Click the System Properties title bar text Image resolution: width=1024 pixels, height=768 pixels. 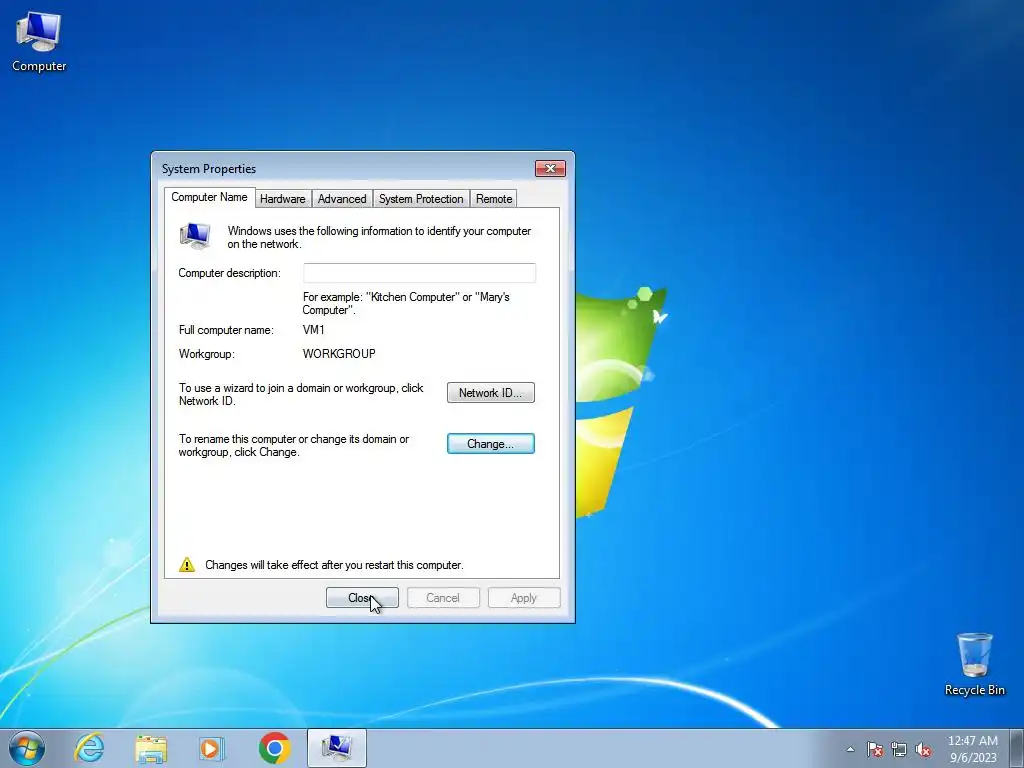pyautogui.click(x=209, y=168)
